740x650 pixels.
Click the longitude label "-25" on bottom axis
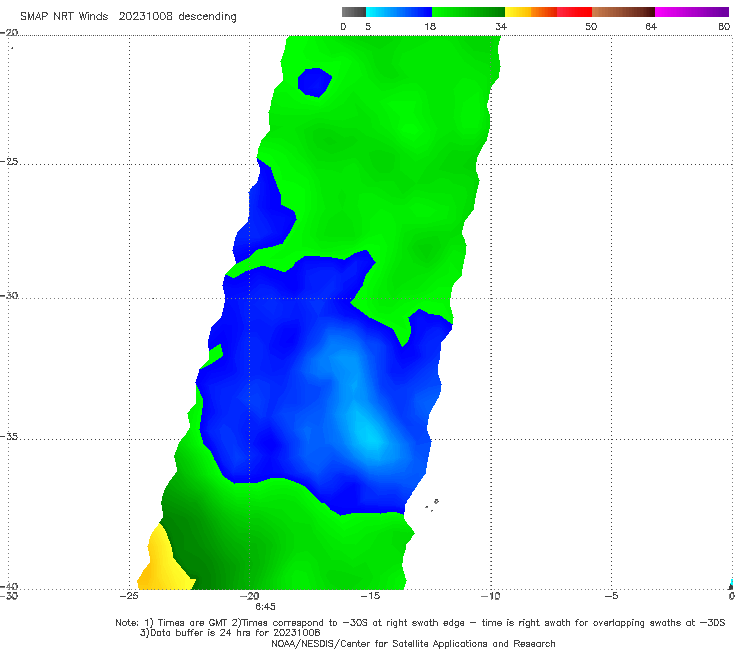click(129, 596)
